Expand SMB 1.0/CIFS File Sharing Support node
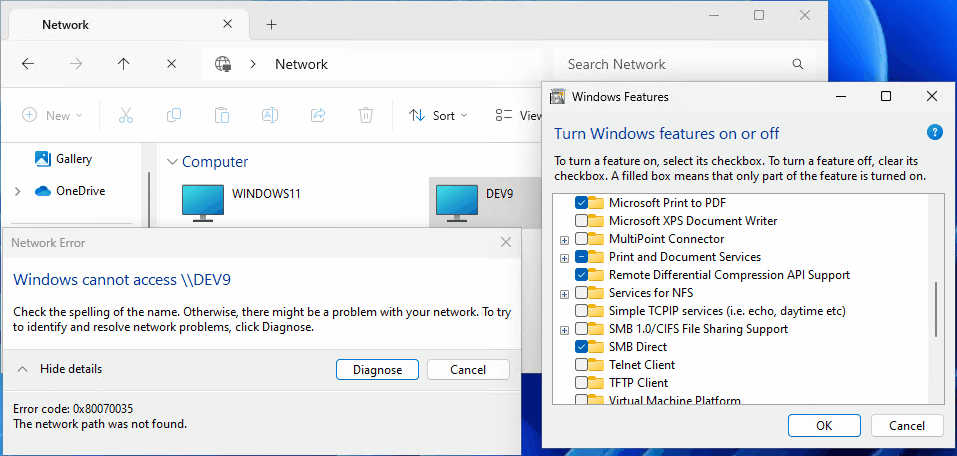The height and width of the screenshot is (456, 957). tap(565, 330)
